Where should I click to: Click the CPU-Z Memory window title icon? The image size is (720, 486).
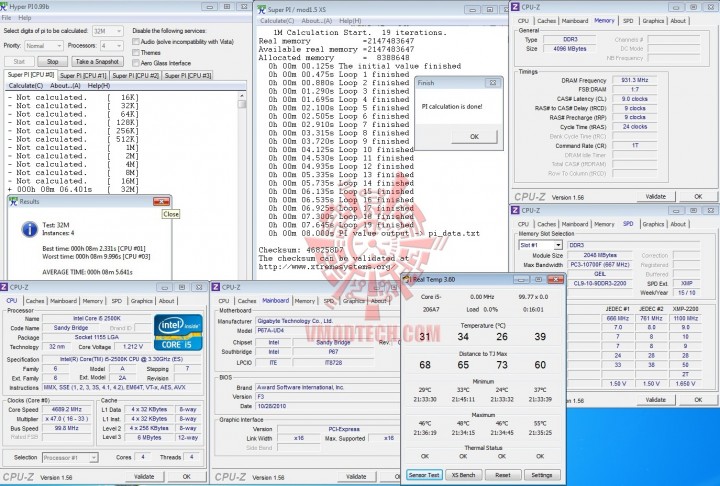tap(515, 7)
